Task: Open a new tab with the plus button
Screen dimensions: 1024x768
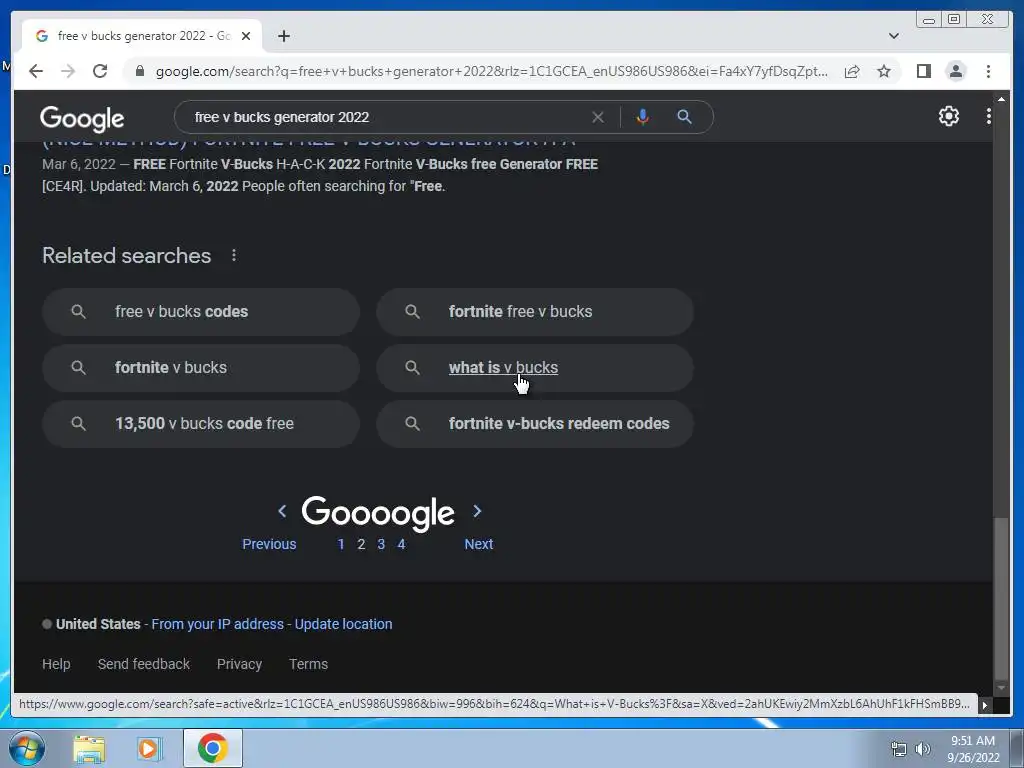Action: 283,36
